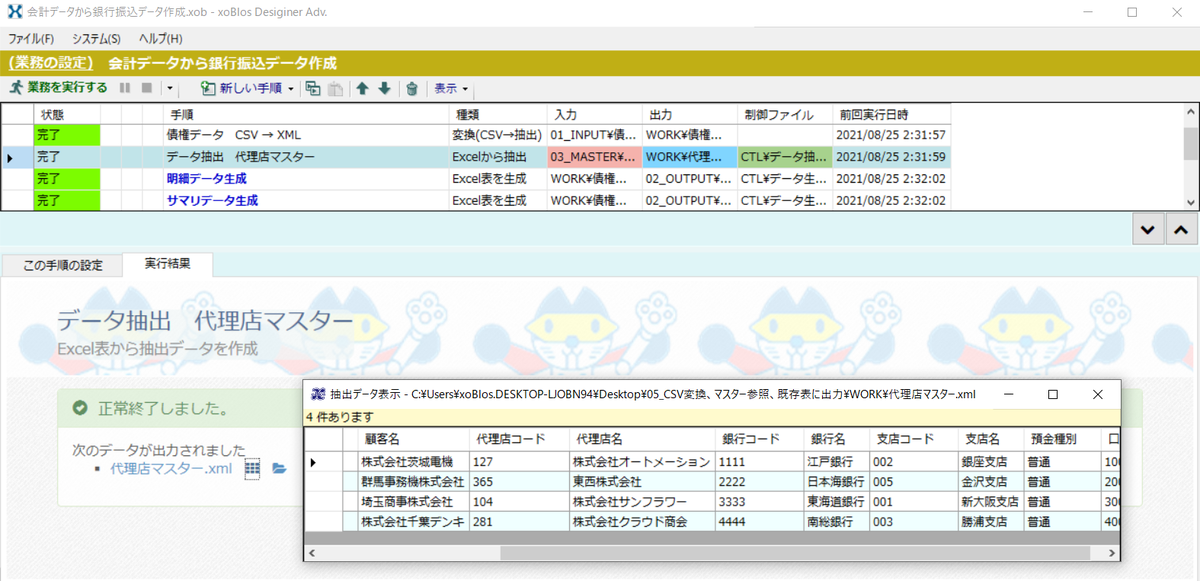Open run options dropdown next to stop button
The height and width of the screenshot is (581, 1200).
(x=171, y=89)
